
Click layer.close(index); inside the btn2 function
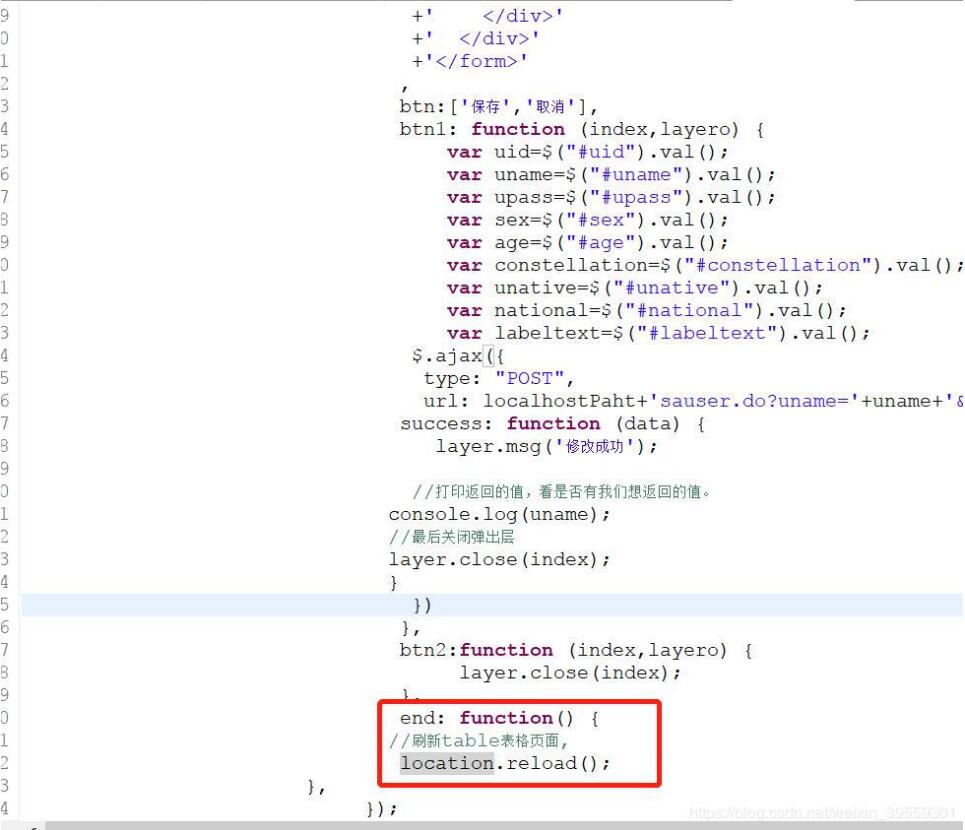[x=570, y=673]
